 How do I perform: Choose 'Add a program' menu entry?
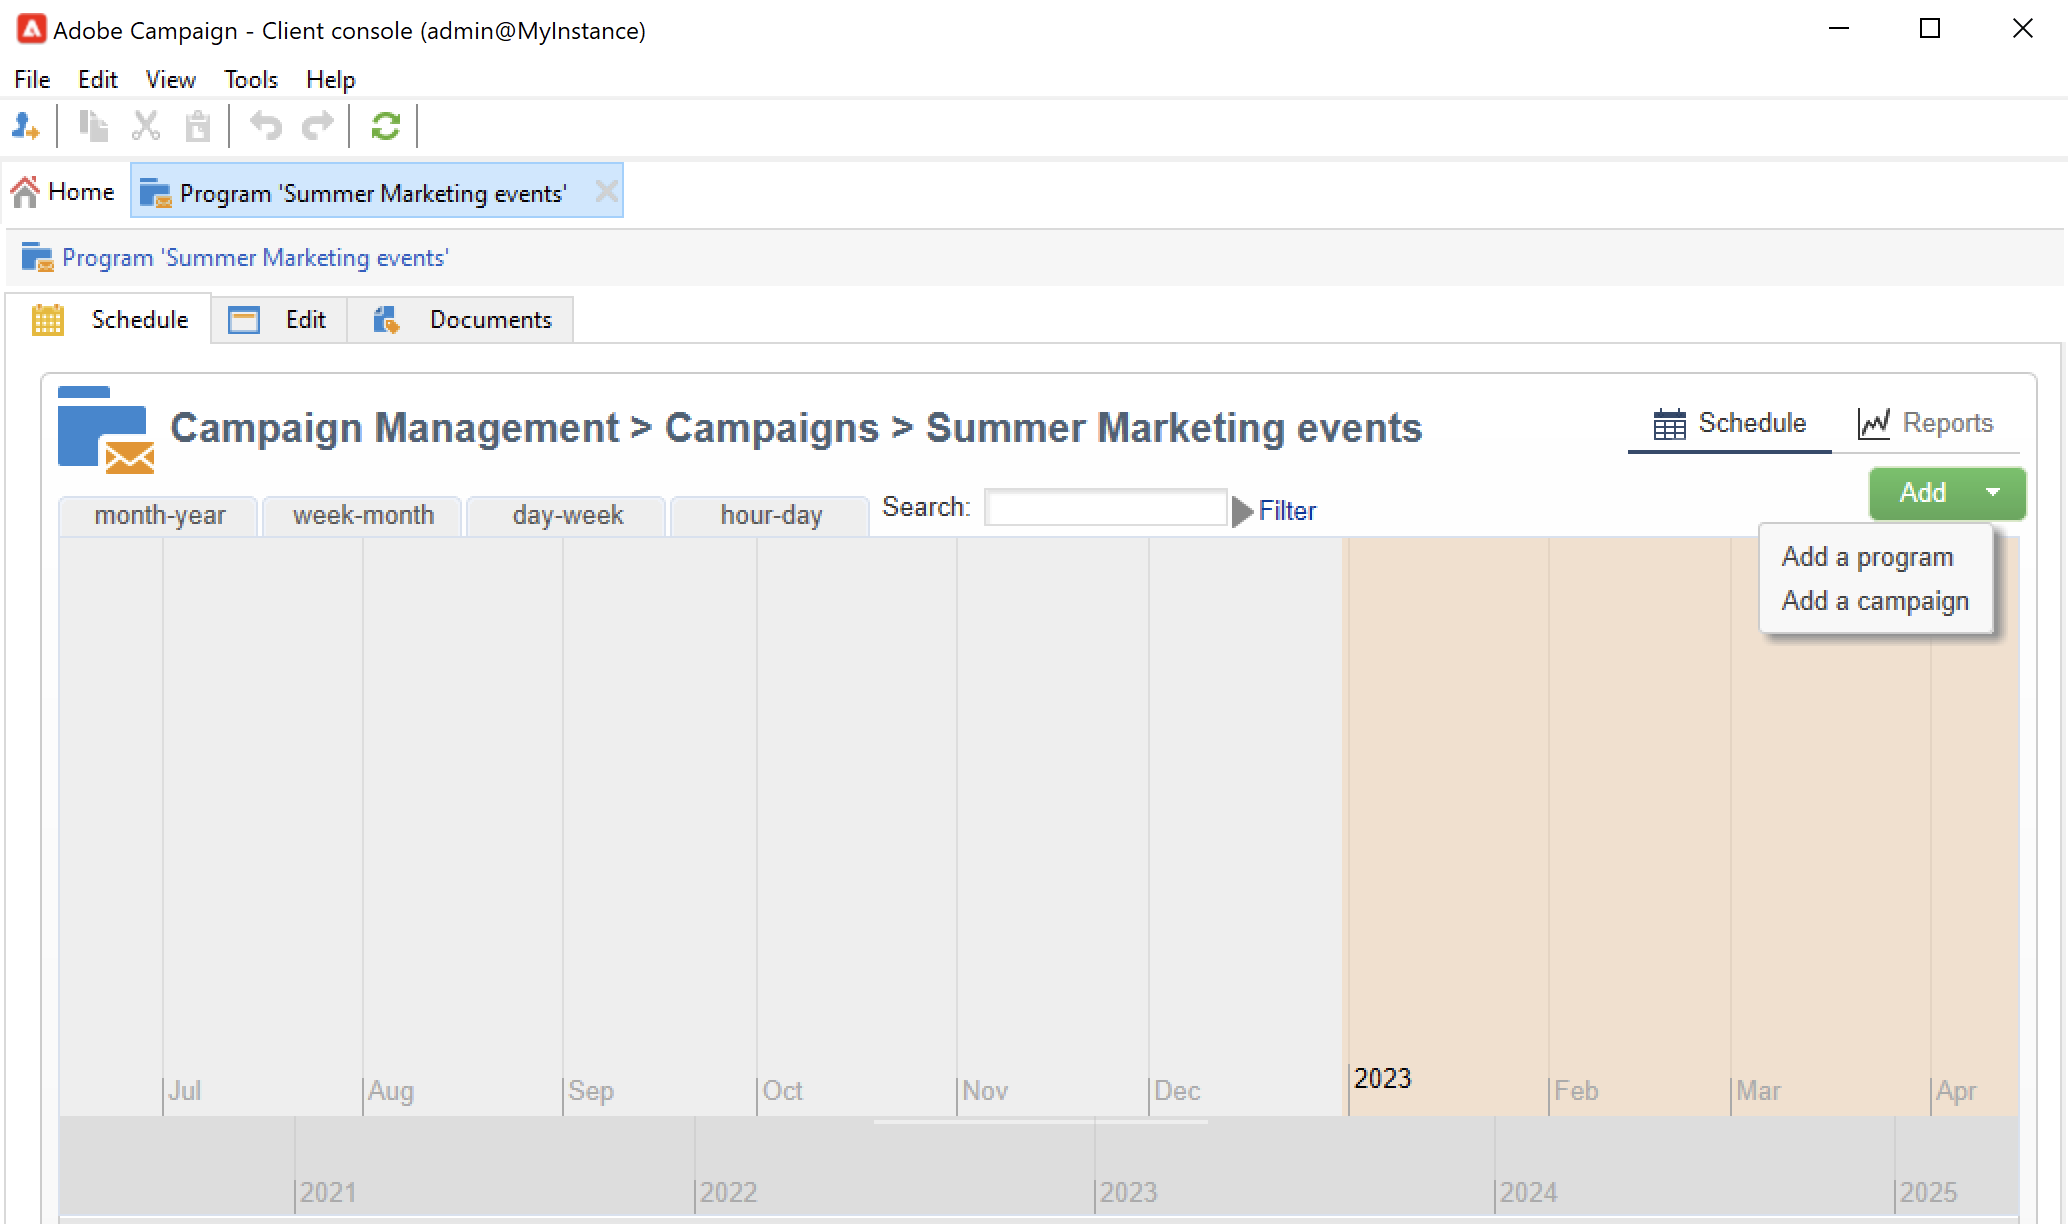tap(1866, 557)
